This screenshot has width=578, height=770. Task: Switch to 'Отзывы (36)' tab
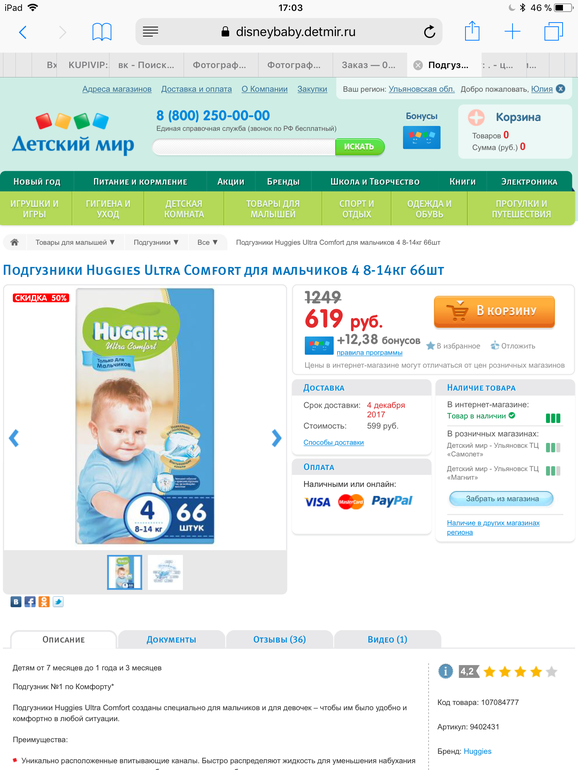[279, 639]
